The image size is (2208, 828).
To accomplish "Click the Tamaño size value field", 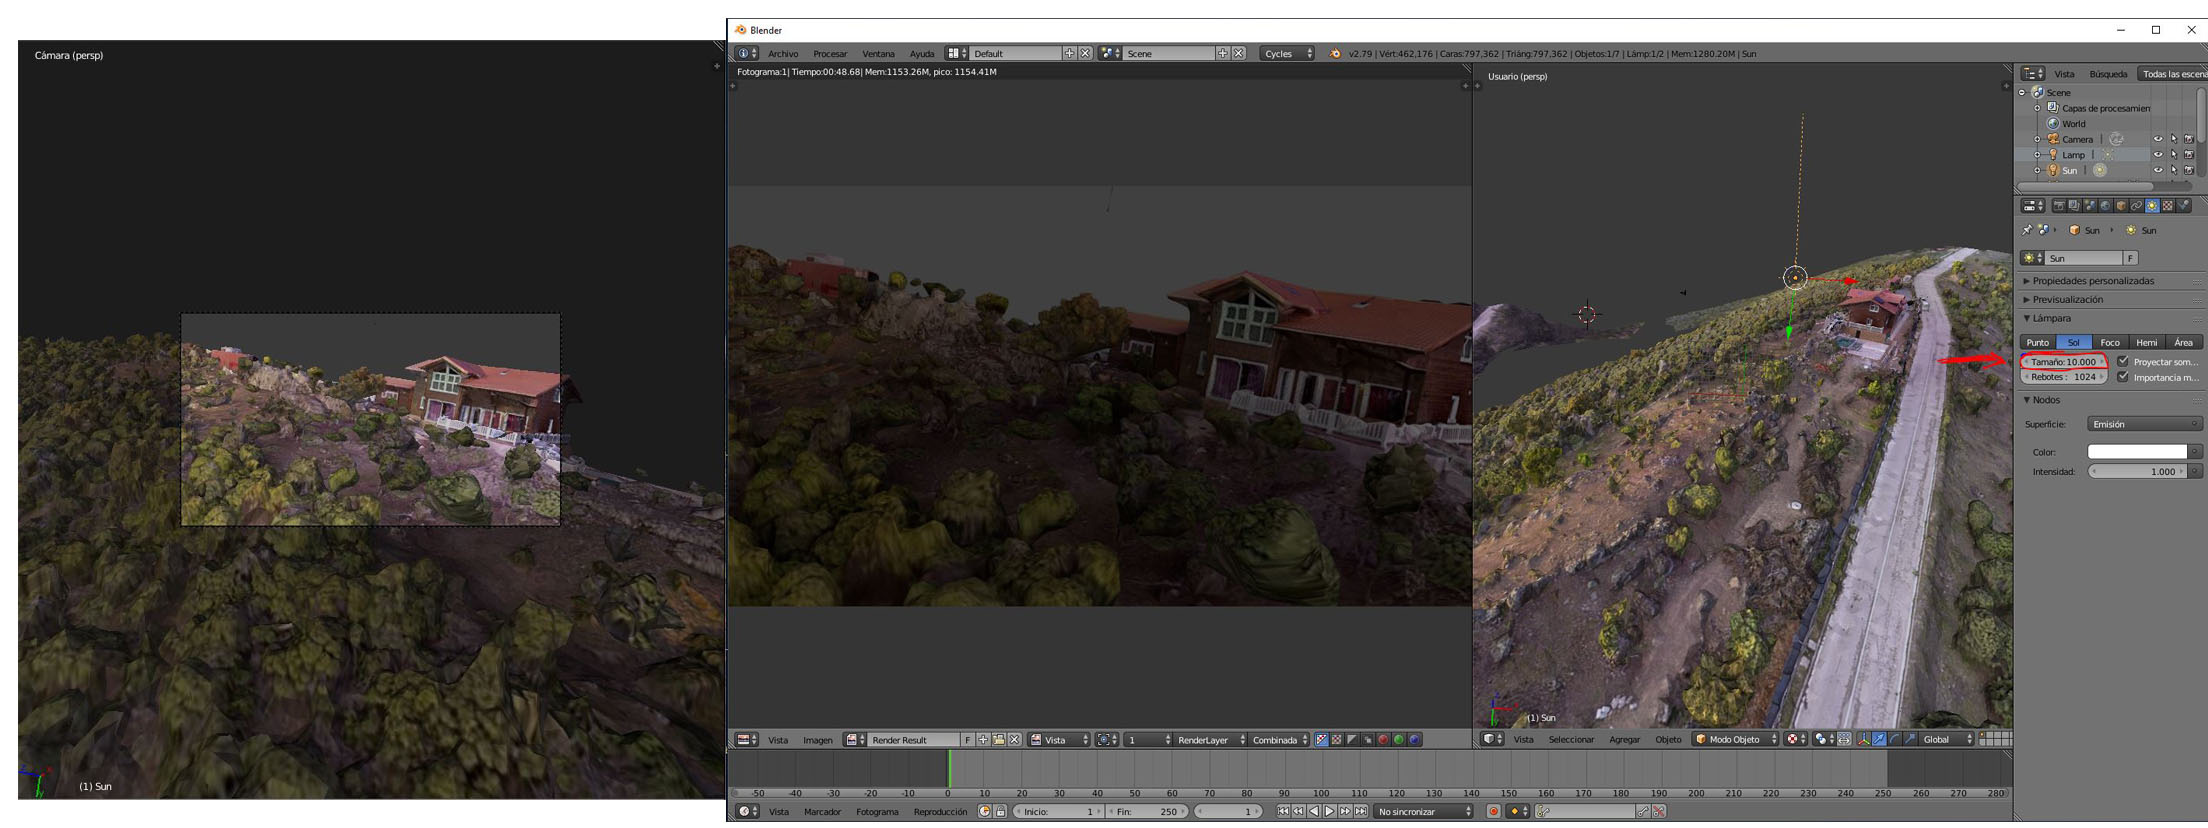I will [2063, 362].
